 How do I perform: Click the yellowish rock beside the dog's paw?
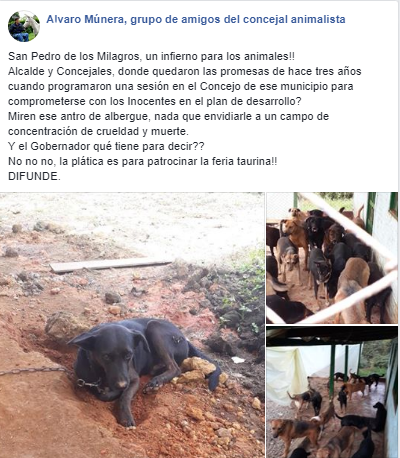(x=197, y=366)
